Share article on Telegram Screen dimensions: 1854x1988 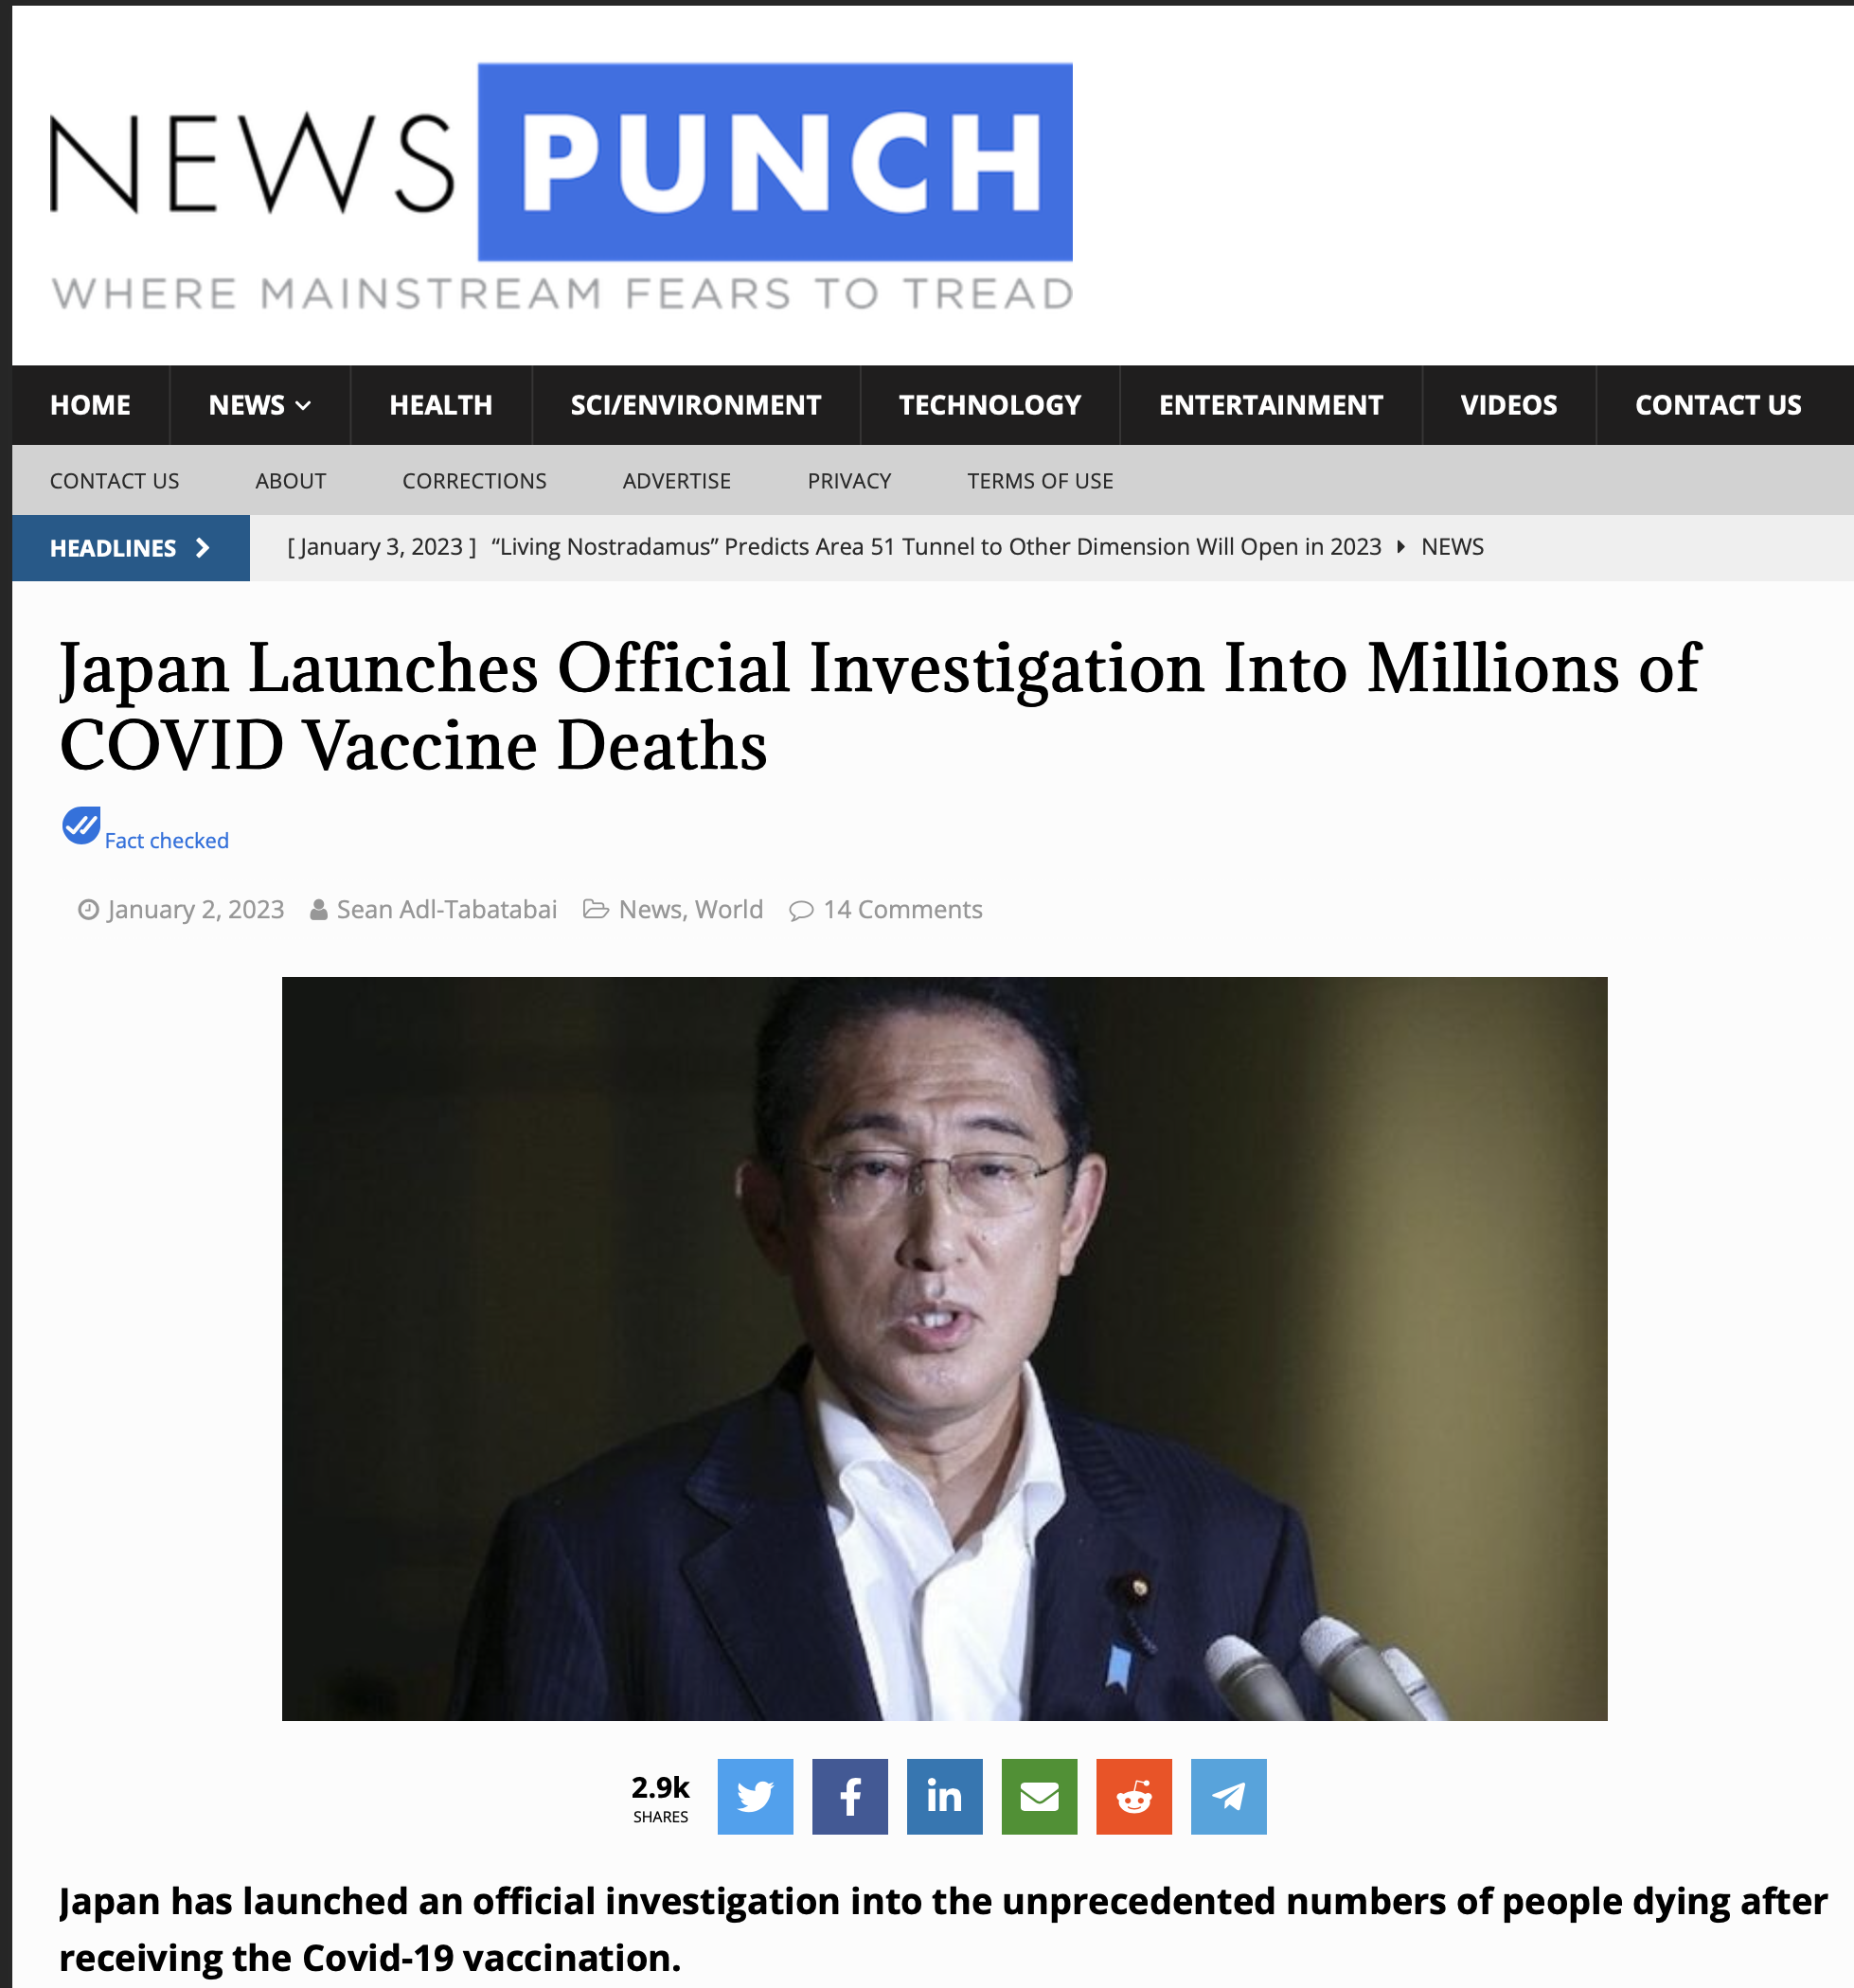pos(1229,1796)
